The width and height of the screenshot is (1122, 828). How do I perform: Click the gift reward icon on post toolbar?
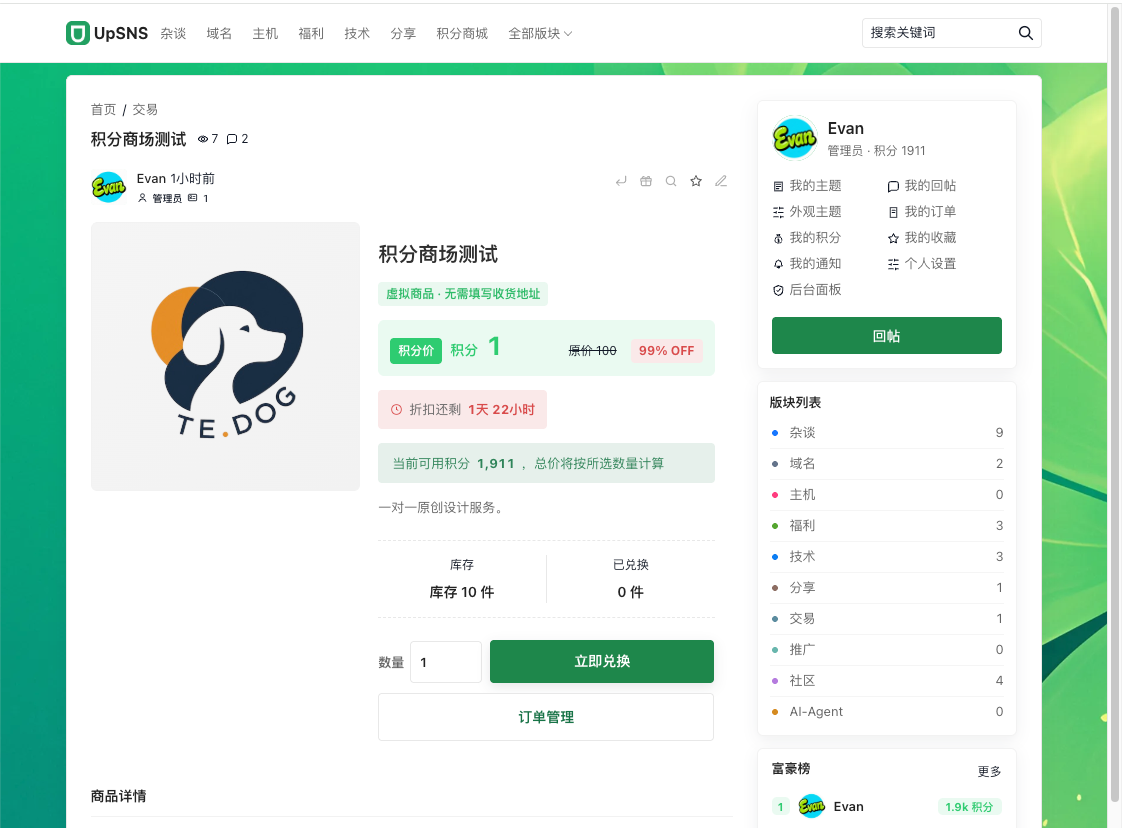[646, 181]
